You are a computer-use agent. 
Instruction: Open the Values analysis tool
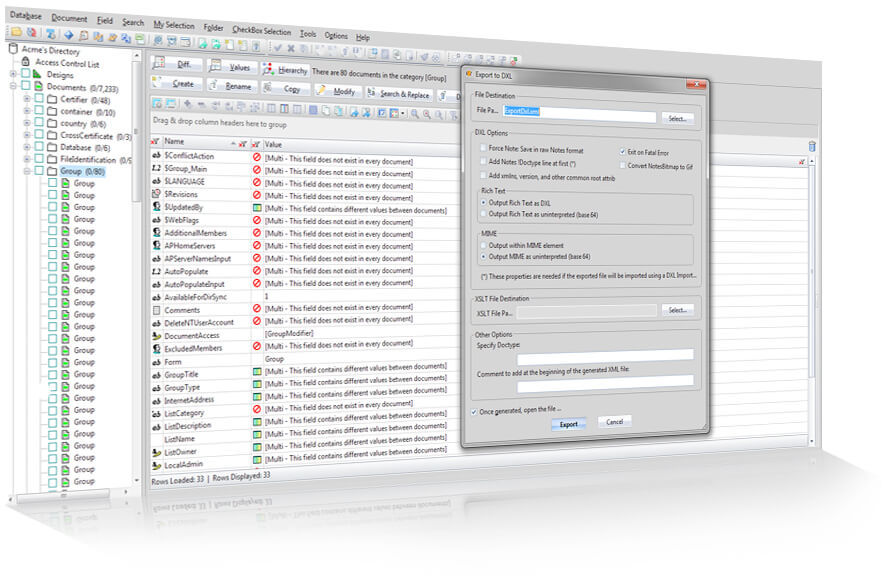point(231,67)
